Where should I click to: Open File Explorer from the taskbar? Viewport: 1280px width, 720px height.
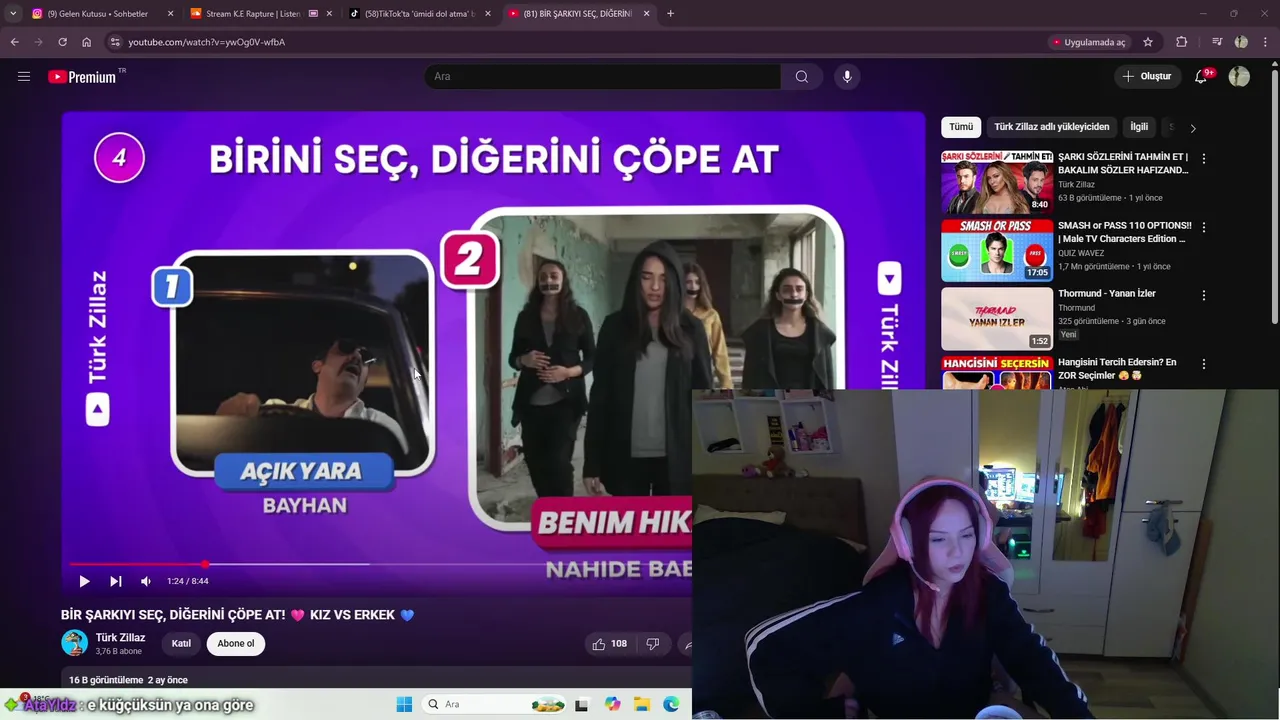(642, 705)
